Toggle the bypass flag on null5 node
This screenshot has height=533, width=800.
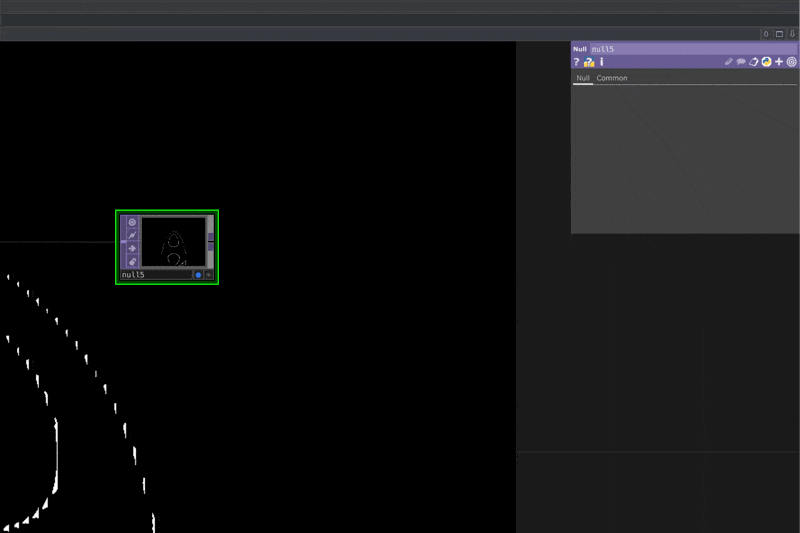click(132, 235)
